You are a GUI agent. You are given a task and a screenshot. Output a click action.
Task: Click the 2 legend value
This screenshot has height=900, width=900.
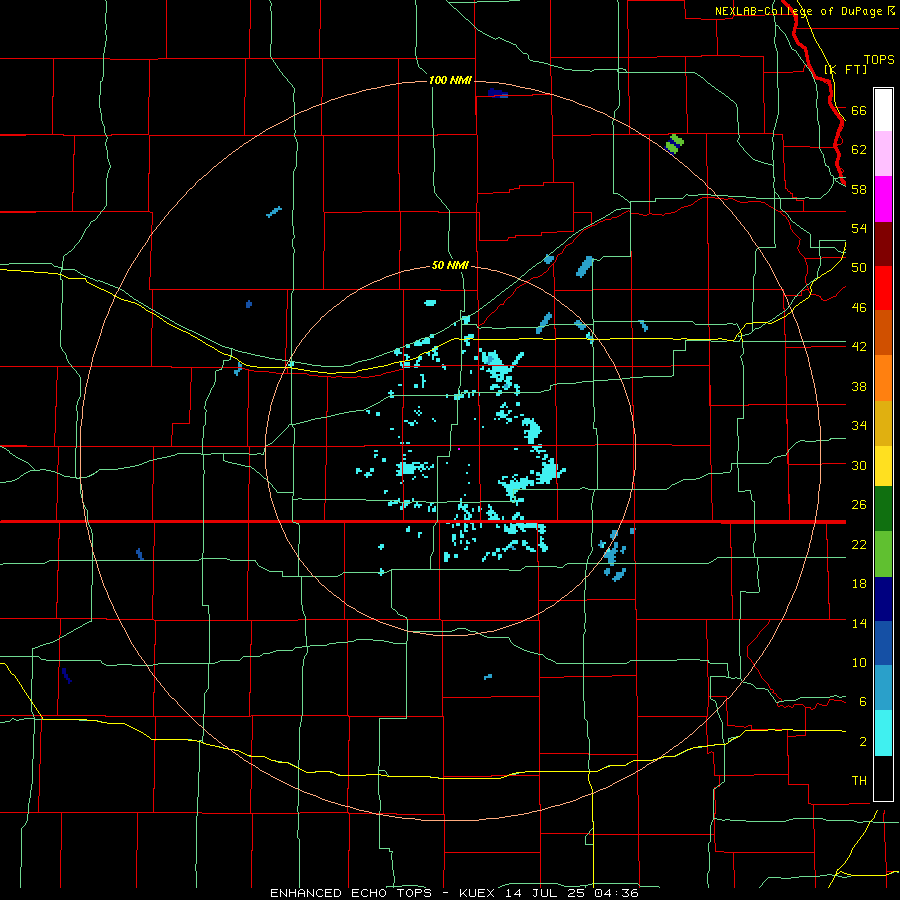coord(863,742)
